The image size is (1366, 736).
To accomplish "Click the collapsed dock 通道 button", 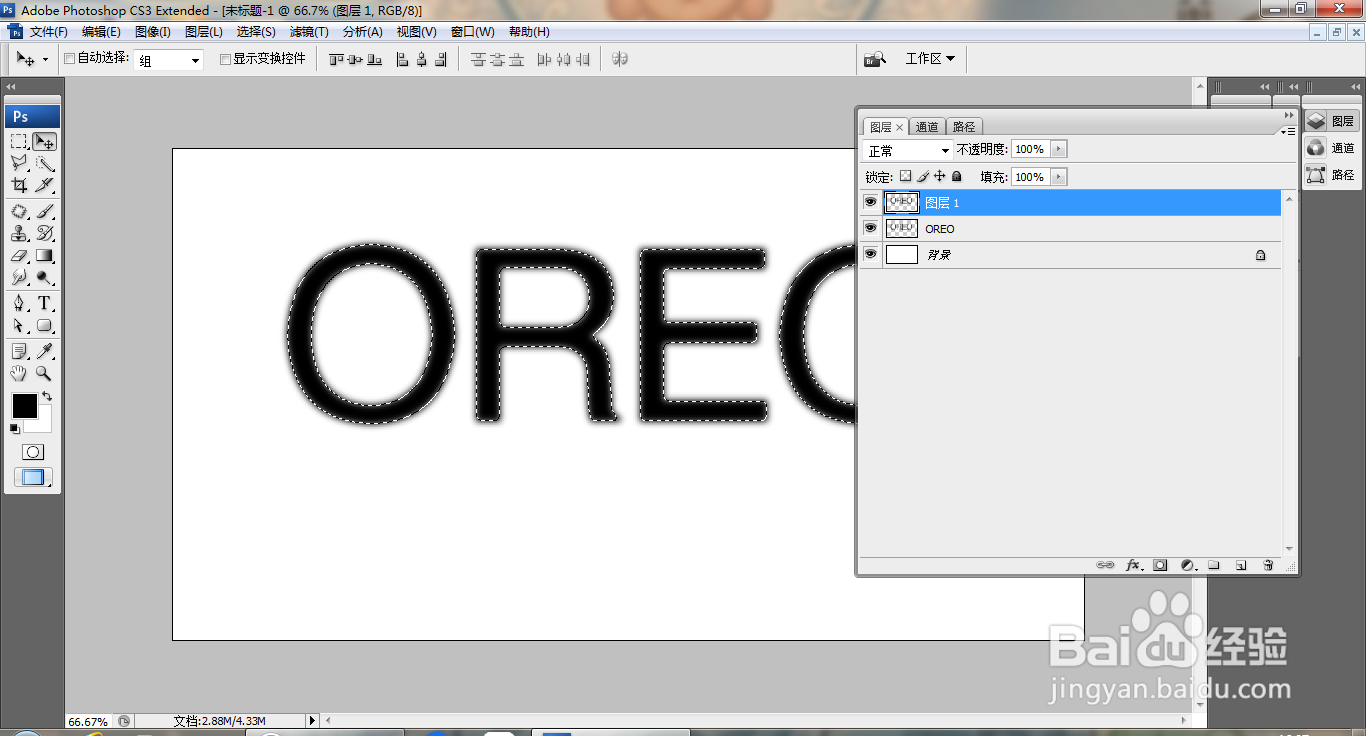I will tap(1332, 148).
